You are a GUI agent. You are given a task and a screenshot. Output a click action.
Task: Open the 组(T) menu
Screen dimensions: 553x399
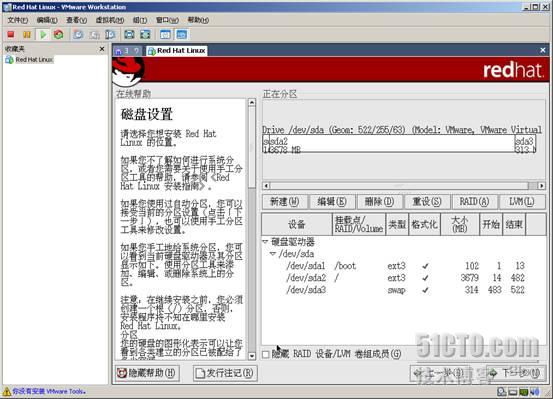pyautogui.click(x=140, y=20)
